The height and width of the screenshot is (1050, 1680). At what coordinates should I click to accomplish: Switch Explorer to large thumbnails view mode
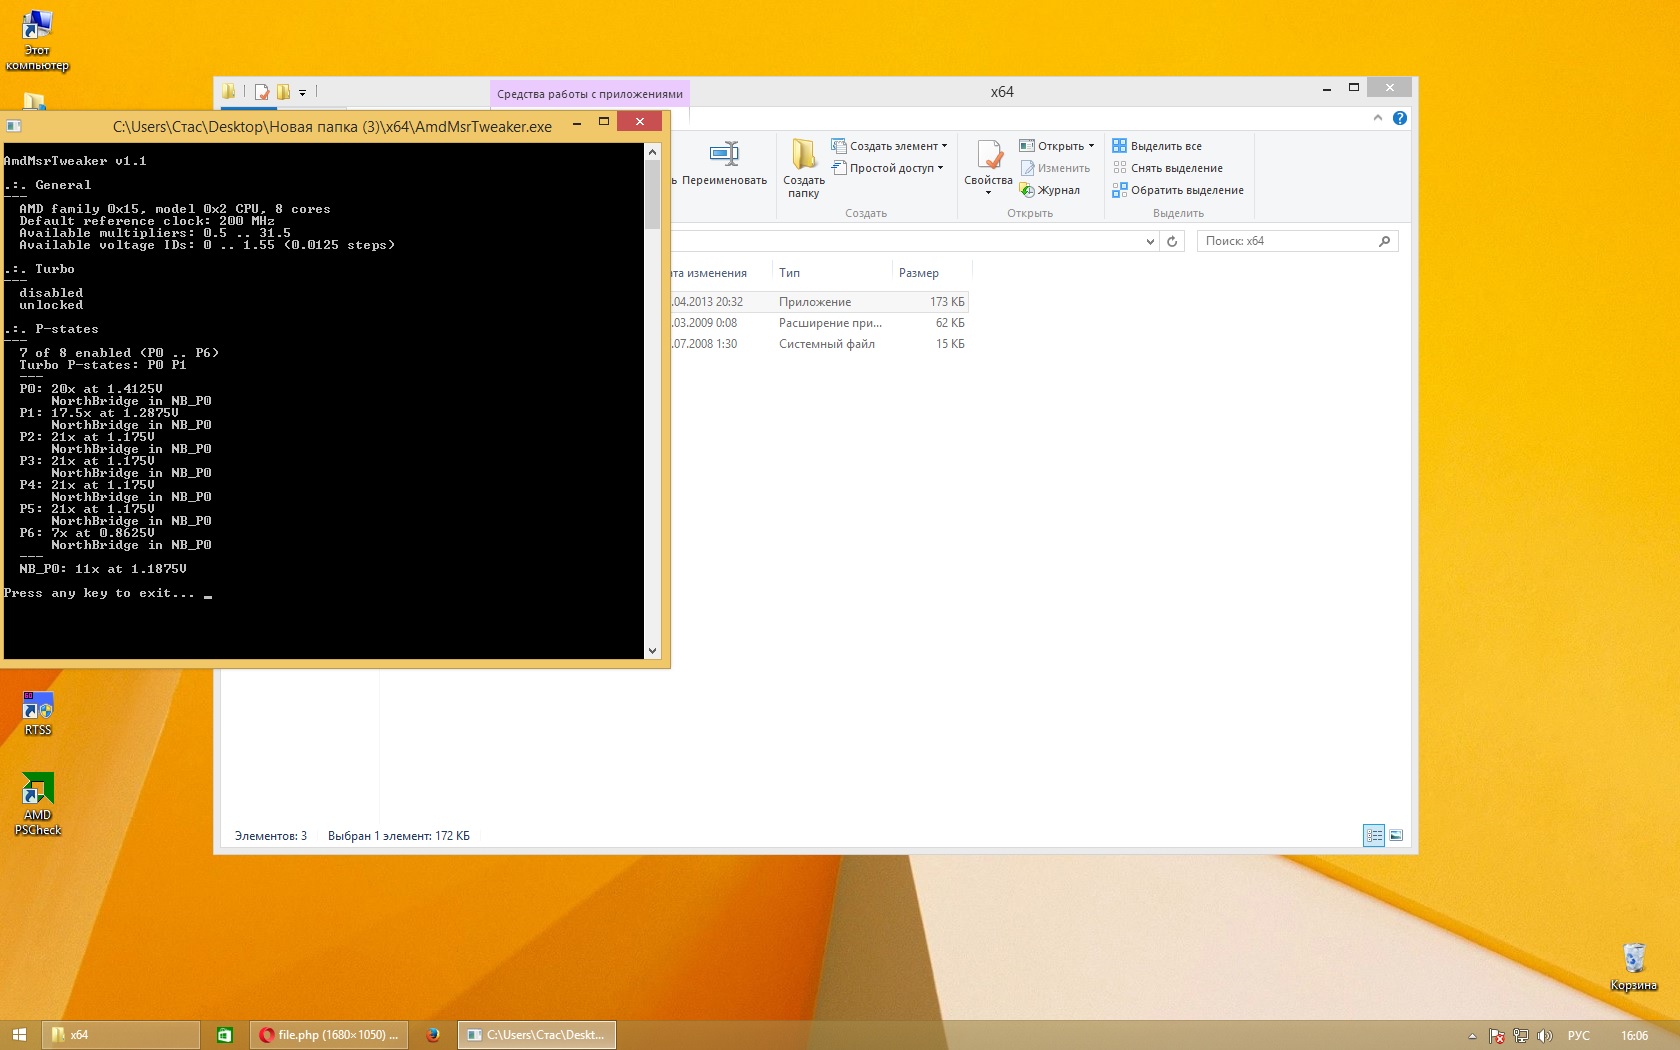(x=1396, y=835)
